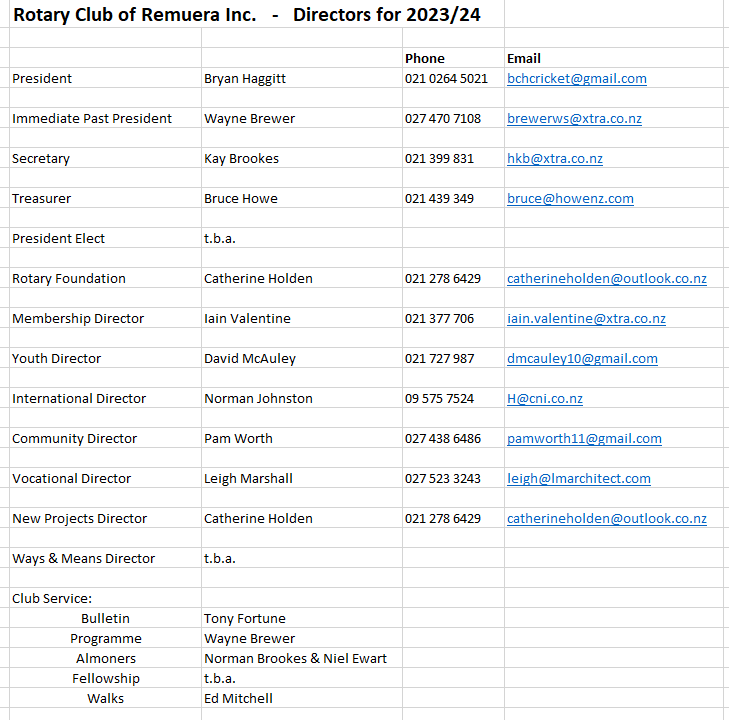Select 'Catherine Holden' in New Projects Director row
729x720 pixels.
point(302,518)
